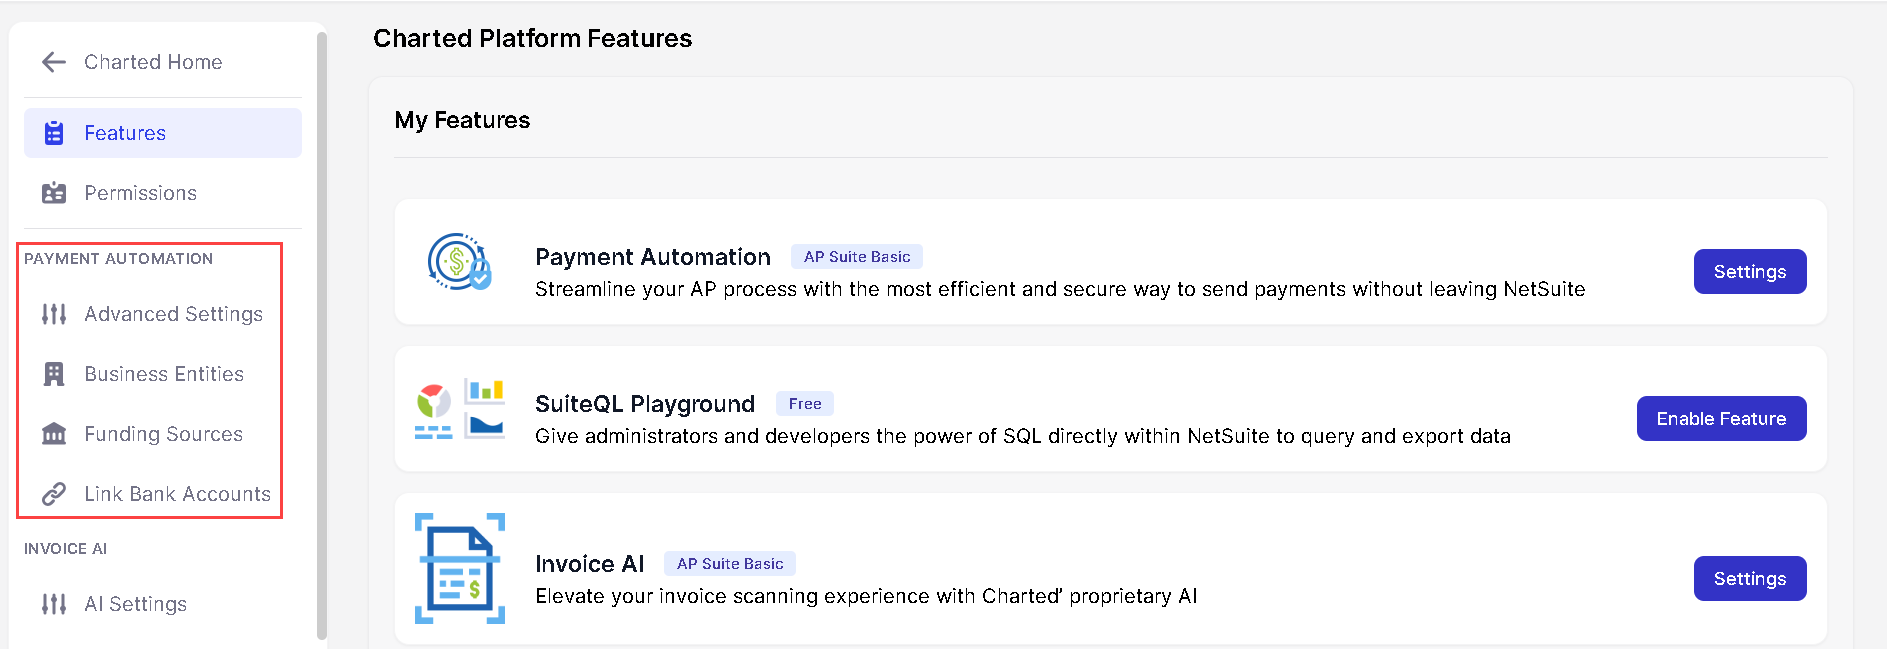Viewport: 1887px width, 649px height.
Task: Open Settings for Payment Automation
Action: [1749, 272]
